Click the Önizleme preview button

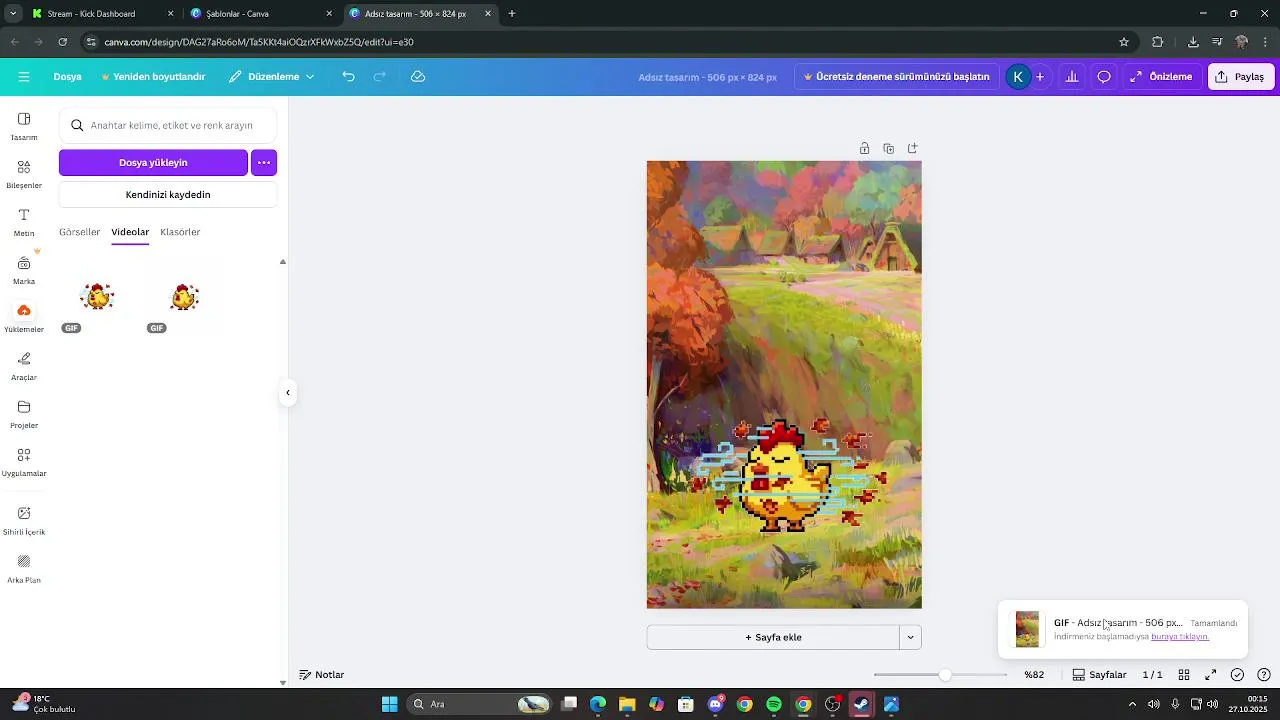tap(1162, 77)
